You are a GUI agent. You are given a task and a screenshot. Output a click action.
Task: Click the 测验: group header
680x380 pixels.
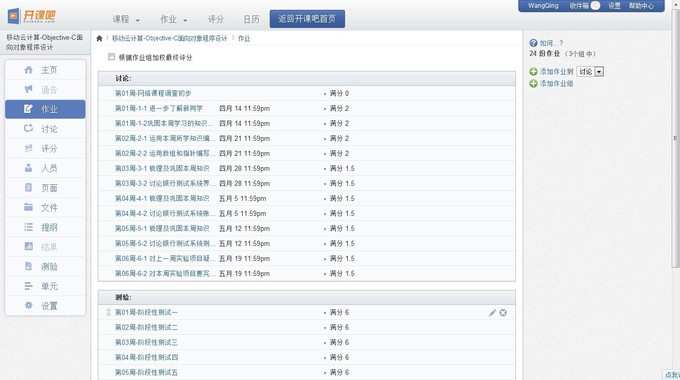coord(307,298)
